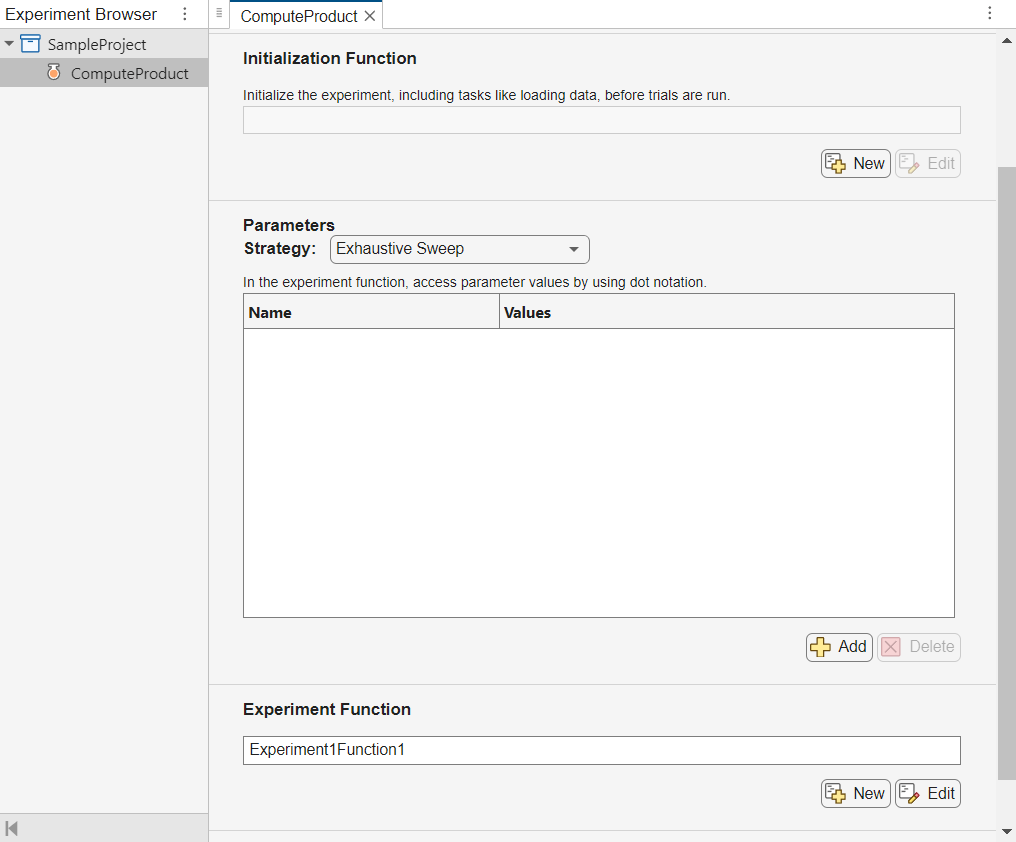Select ComputeProduct in the Experiment Browser
Screen dimensions: 1016x842
click(x=129, y=72)
